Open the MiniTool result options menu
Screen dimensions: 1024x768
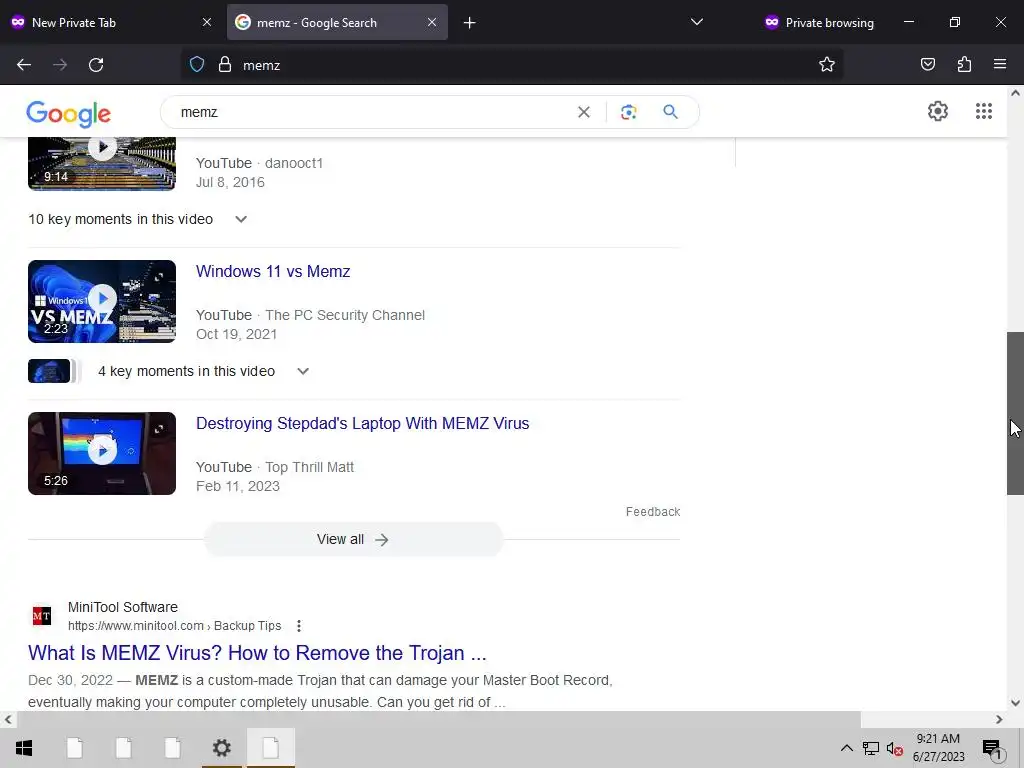pyautogui.click(x=298, y=626)
